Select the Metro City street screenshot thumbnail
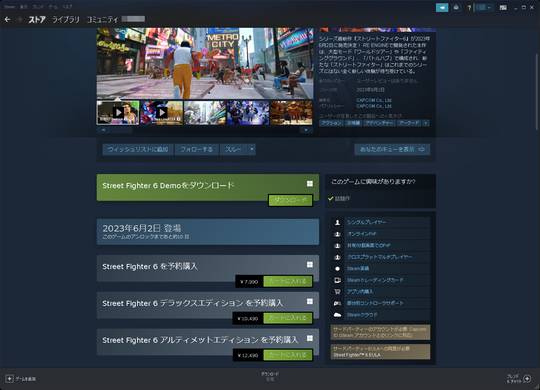Image resolution: width=540 pixels, height=390 pixels. click(x=205, y=113)
